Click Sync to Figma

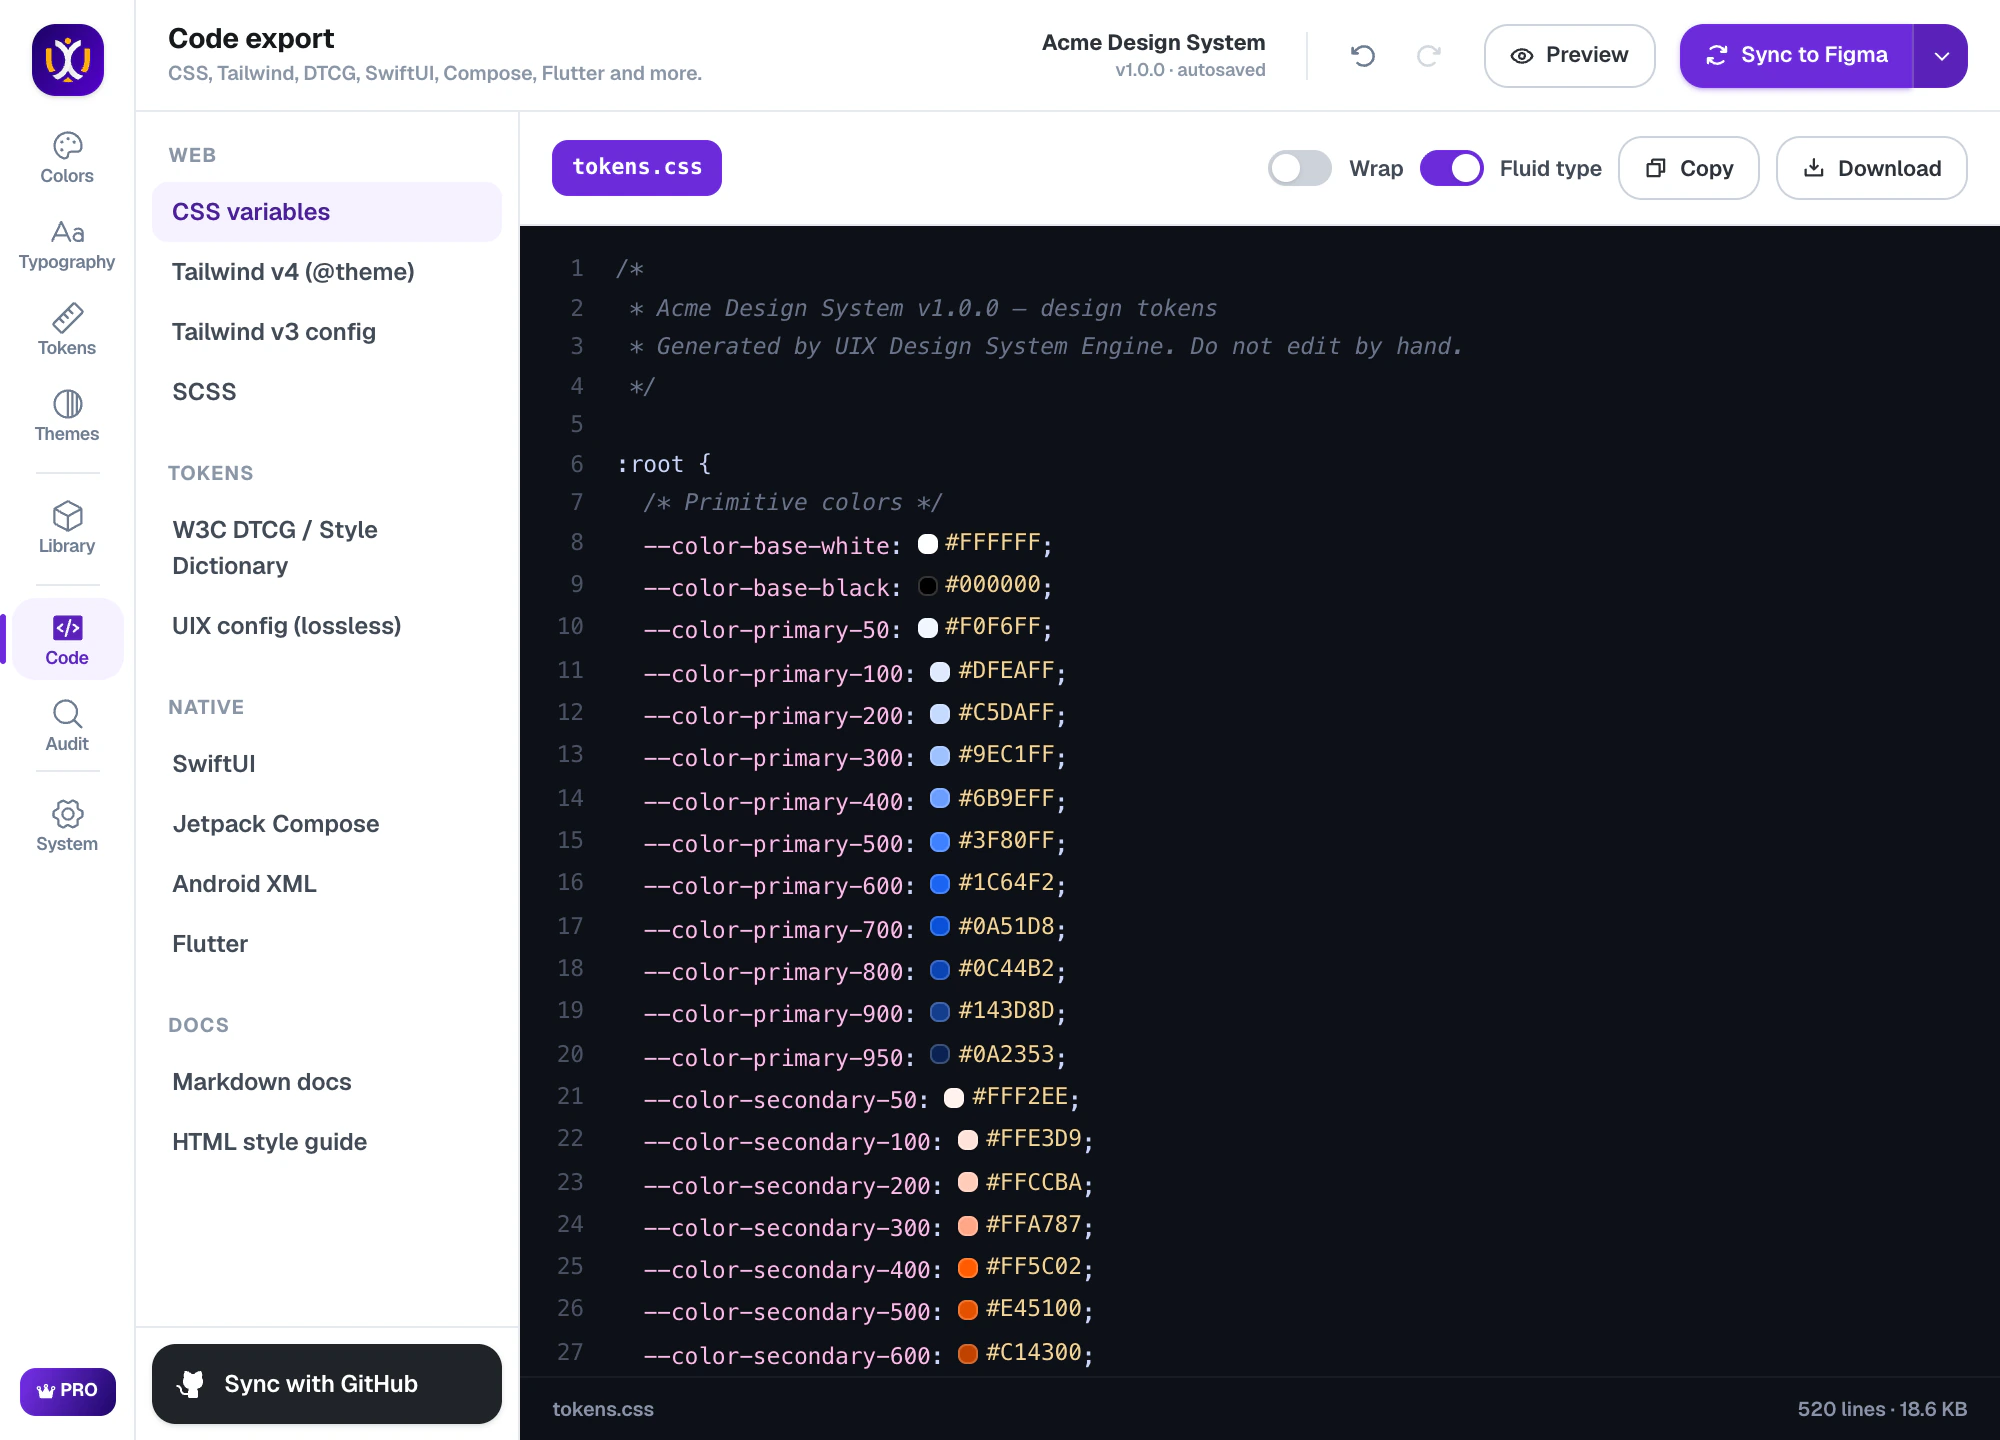point(1797,56)
